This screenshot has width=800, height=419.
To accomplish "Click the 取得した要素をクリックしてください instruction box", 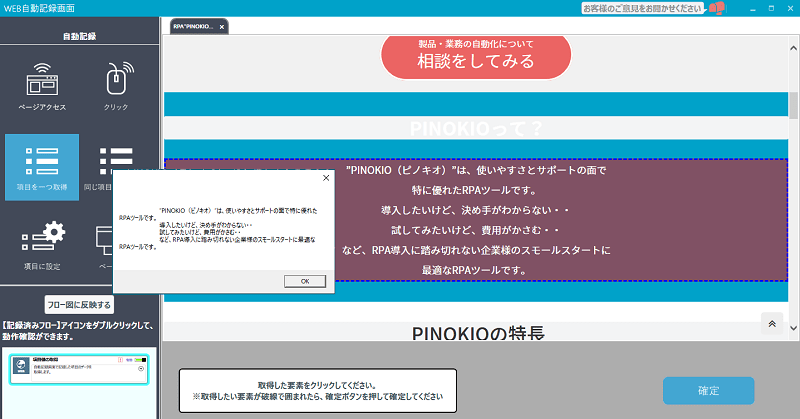I will coord(318,391).
